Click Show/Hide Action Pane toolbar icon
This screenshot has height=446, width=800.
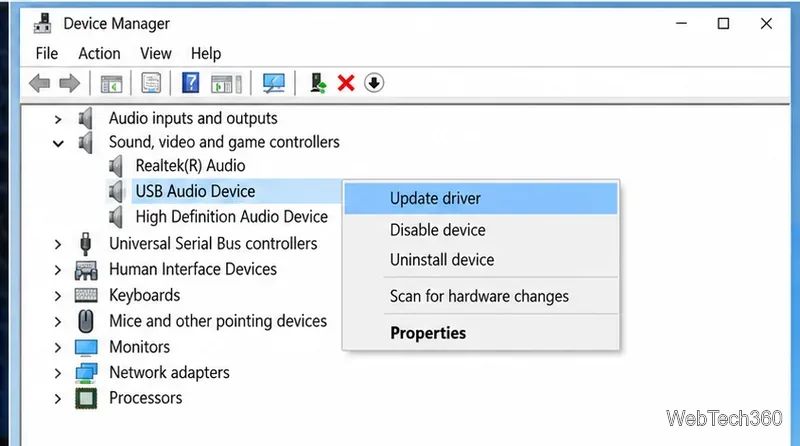point(226,84)
